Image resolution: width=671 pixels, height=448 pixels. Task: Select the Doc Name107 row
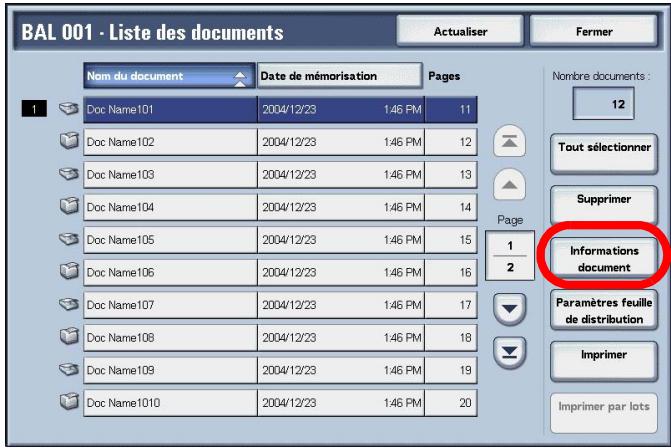(280, 305)
